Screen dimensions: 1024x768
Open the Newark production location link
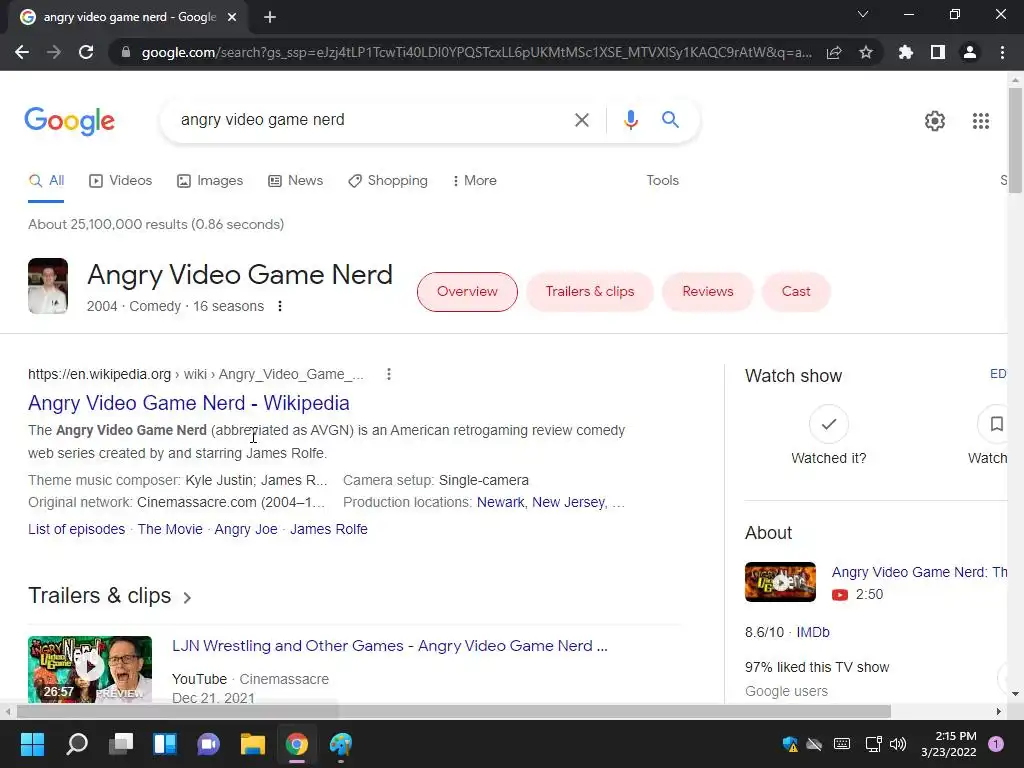(x=500, y=502)
